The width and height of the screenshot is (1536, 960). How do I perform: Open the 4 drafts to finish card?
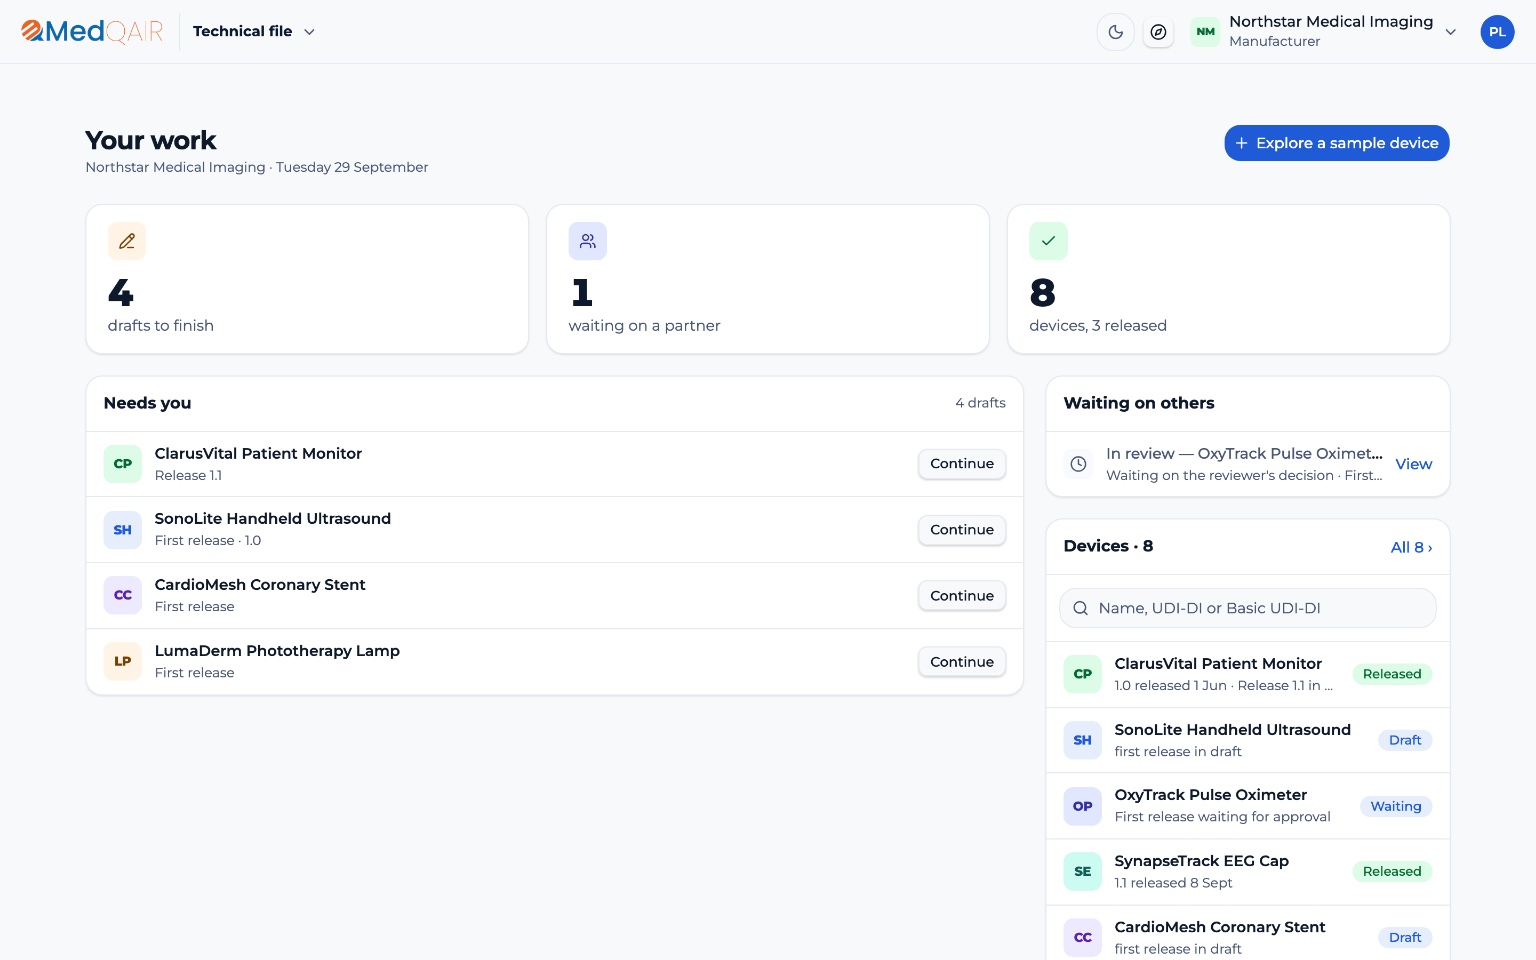307,279
